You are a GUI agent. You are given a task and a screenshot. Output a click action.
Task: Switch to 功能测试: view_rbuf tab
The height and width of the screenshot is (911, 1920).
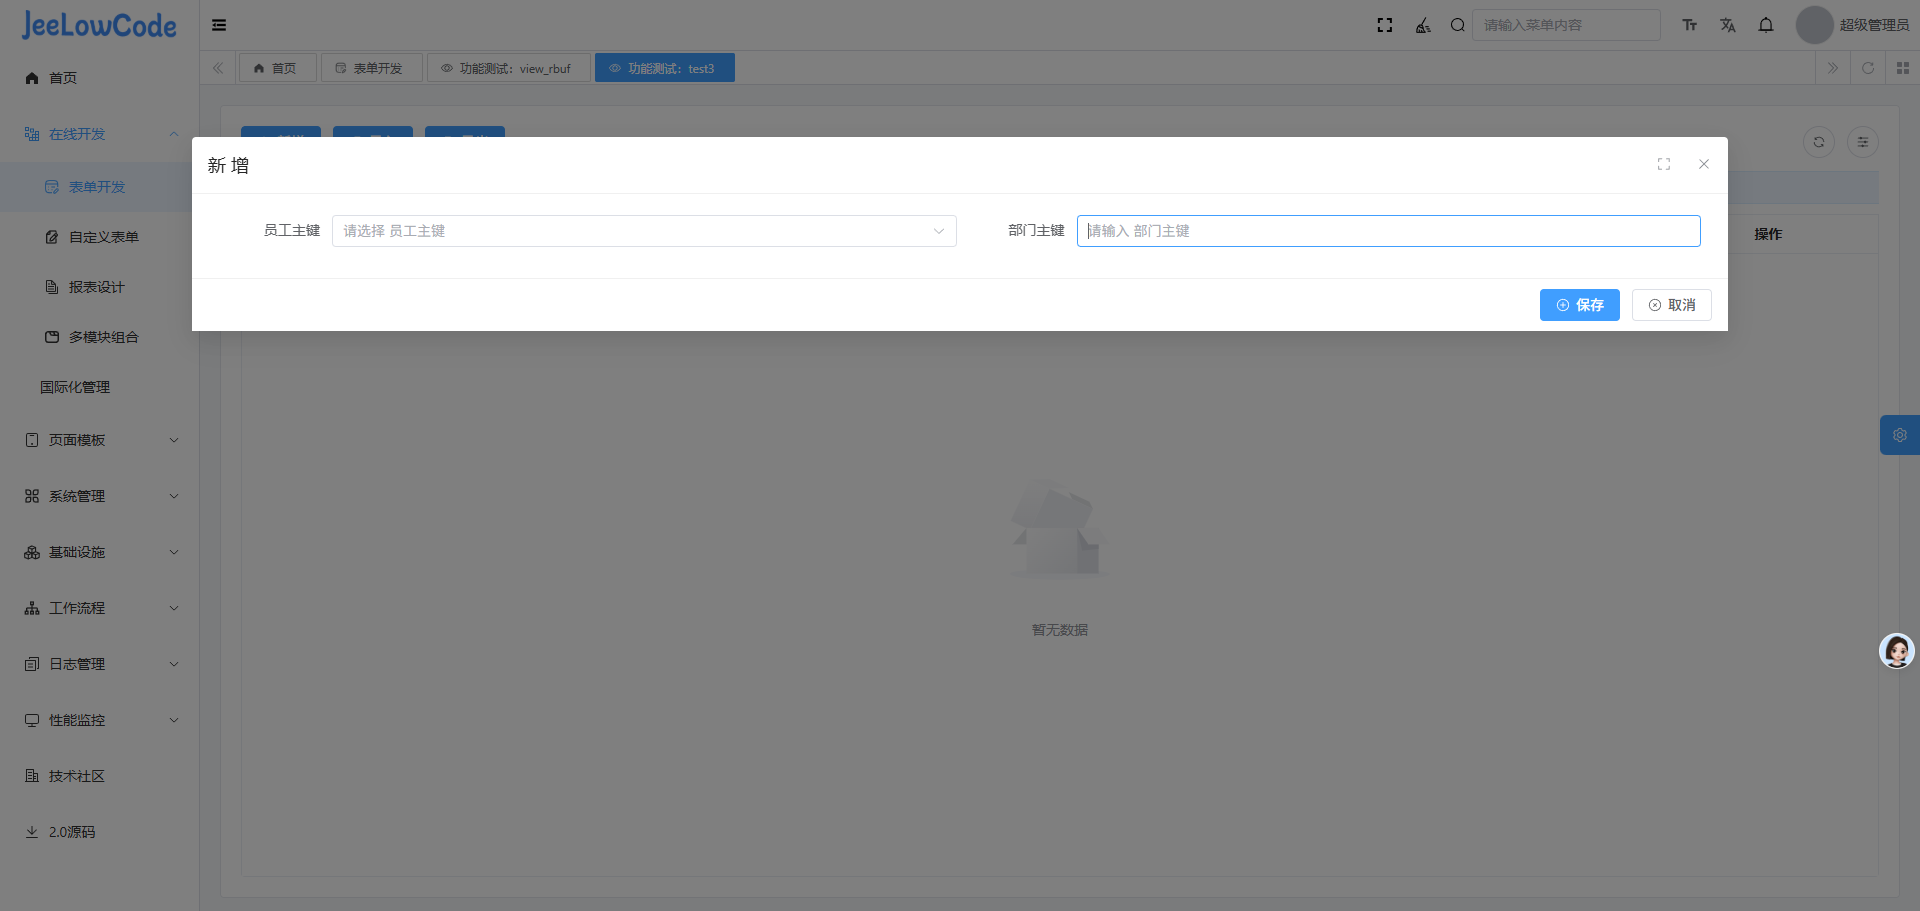coord(507,68)
